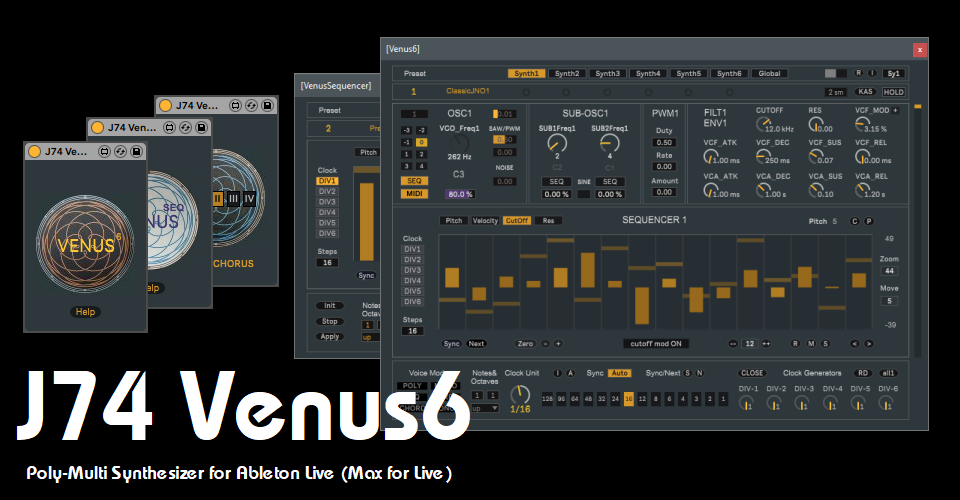Click the all1 icon in Clock Generators

pos(888,373)
